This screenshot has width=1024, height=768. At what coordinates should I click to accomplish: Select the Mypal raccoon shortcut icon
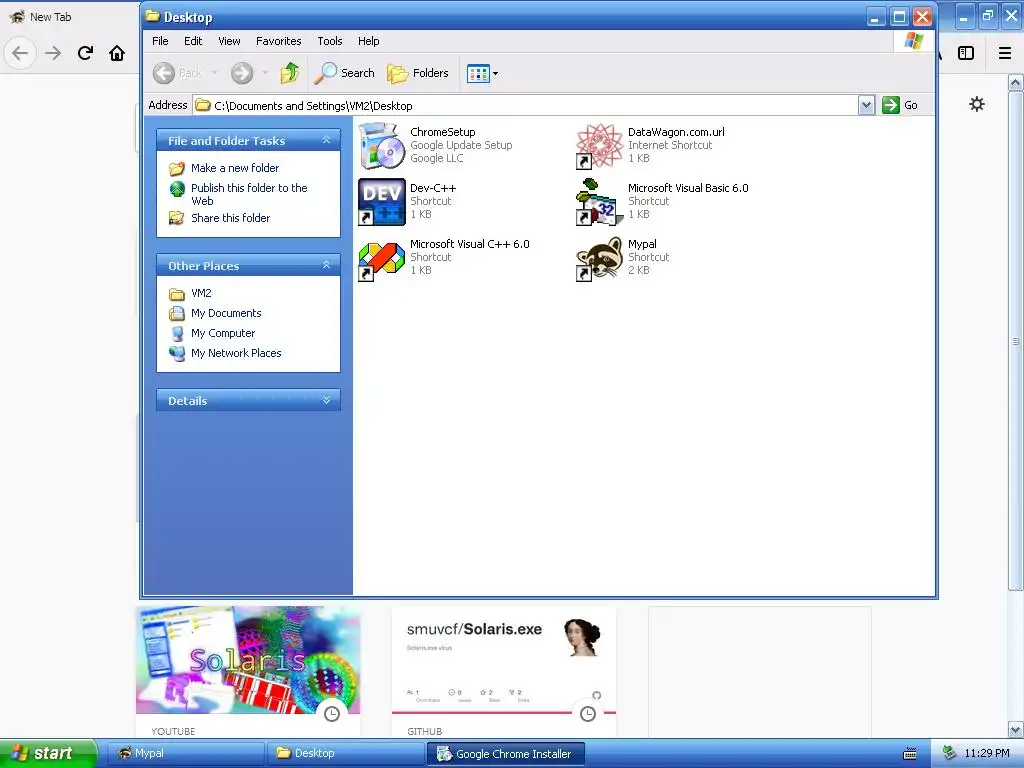click(x=600, y=258)
